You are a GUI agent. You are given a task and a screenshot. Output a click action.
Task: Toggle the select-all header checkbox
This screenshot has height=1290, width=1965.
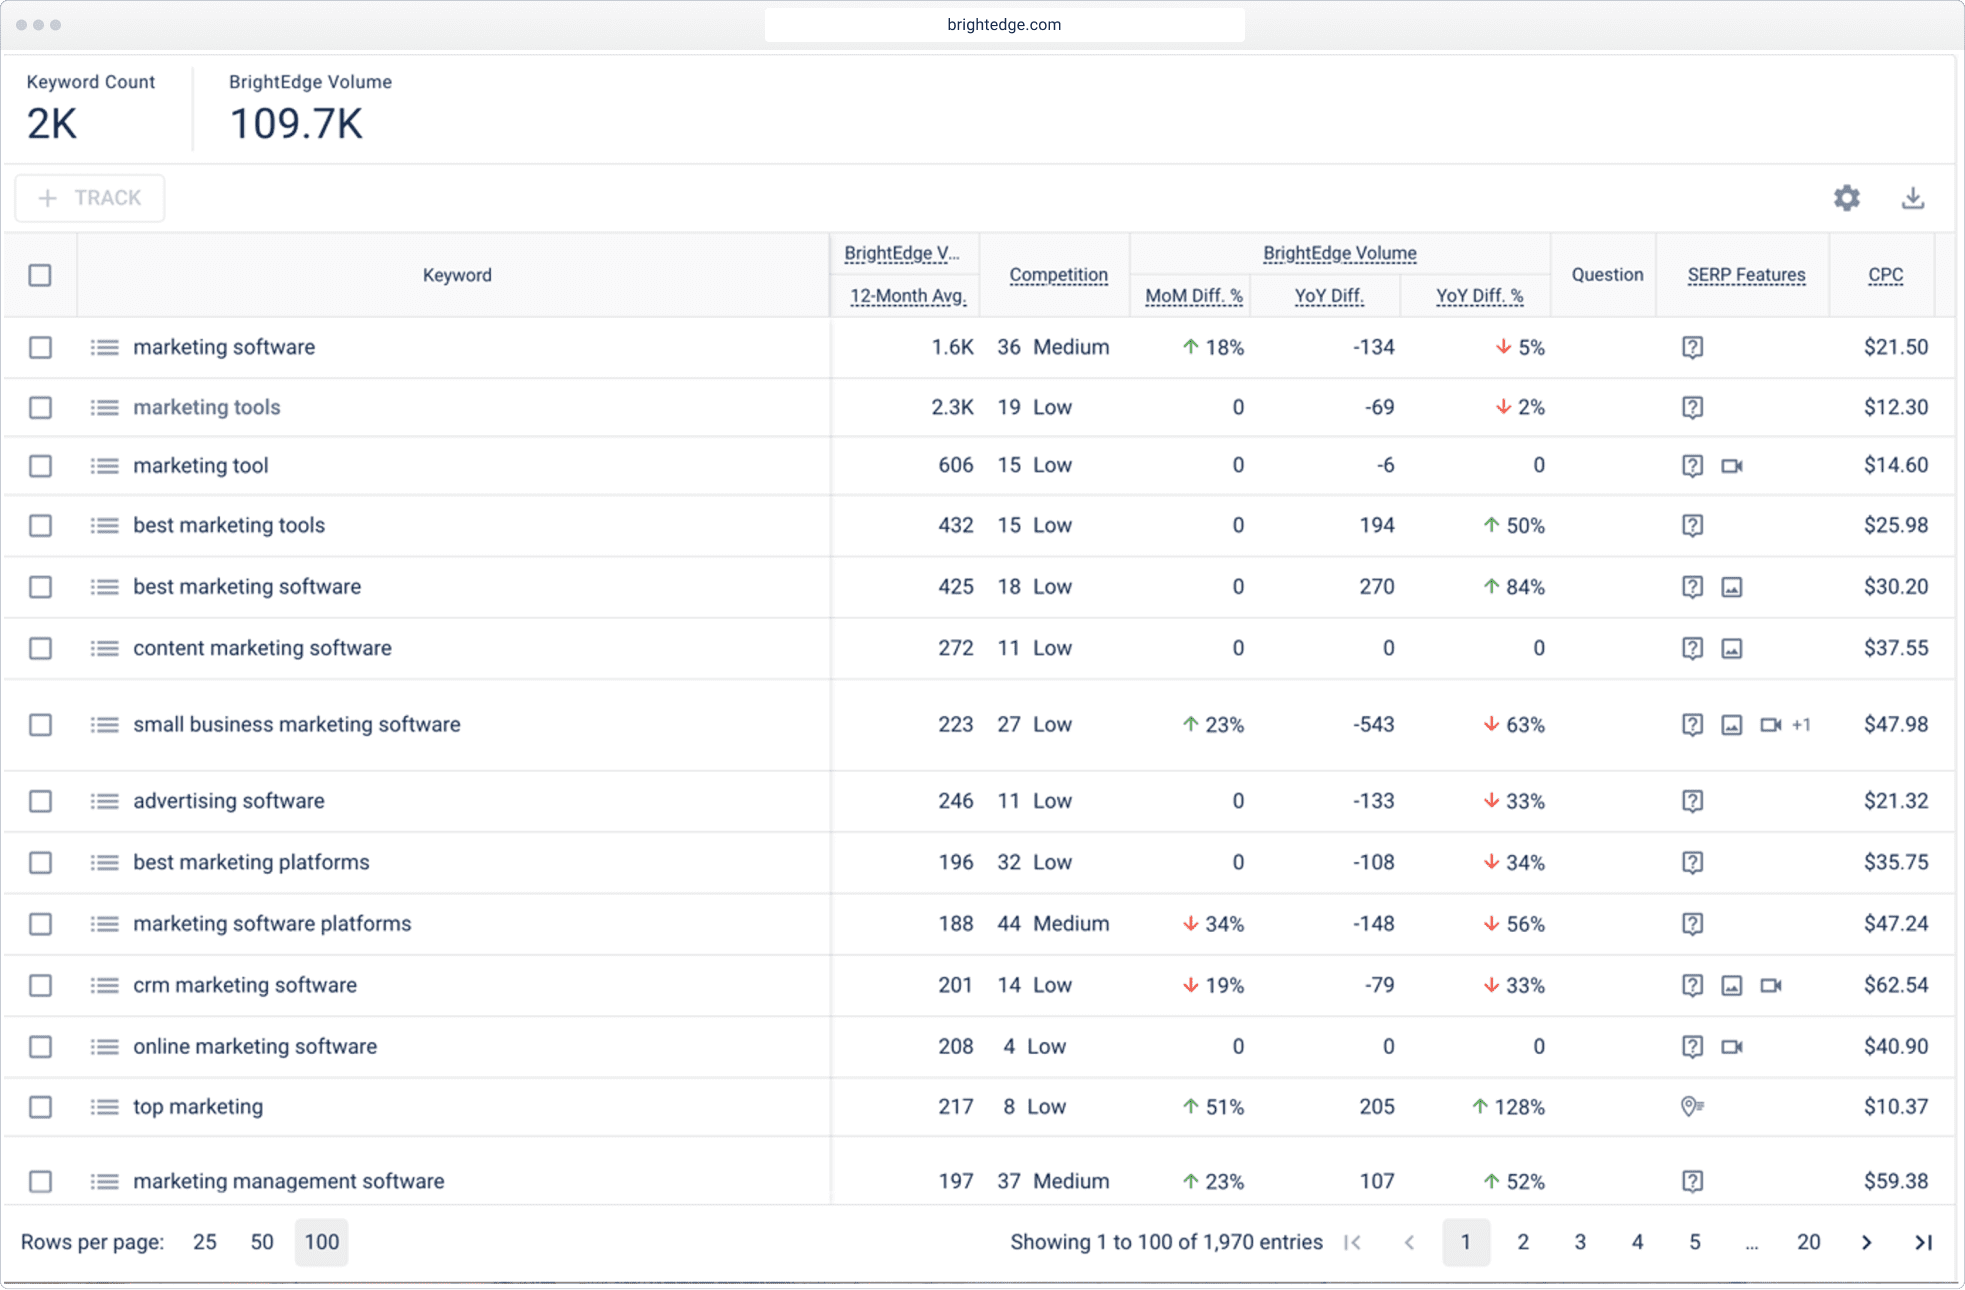[40, 275]
